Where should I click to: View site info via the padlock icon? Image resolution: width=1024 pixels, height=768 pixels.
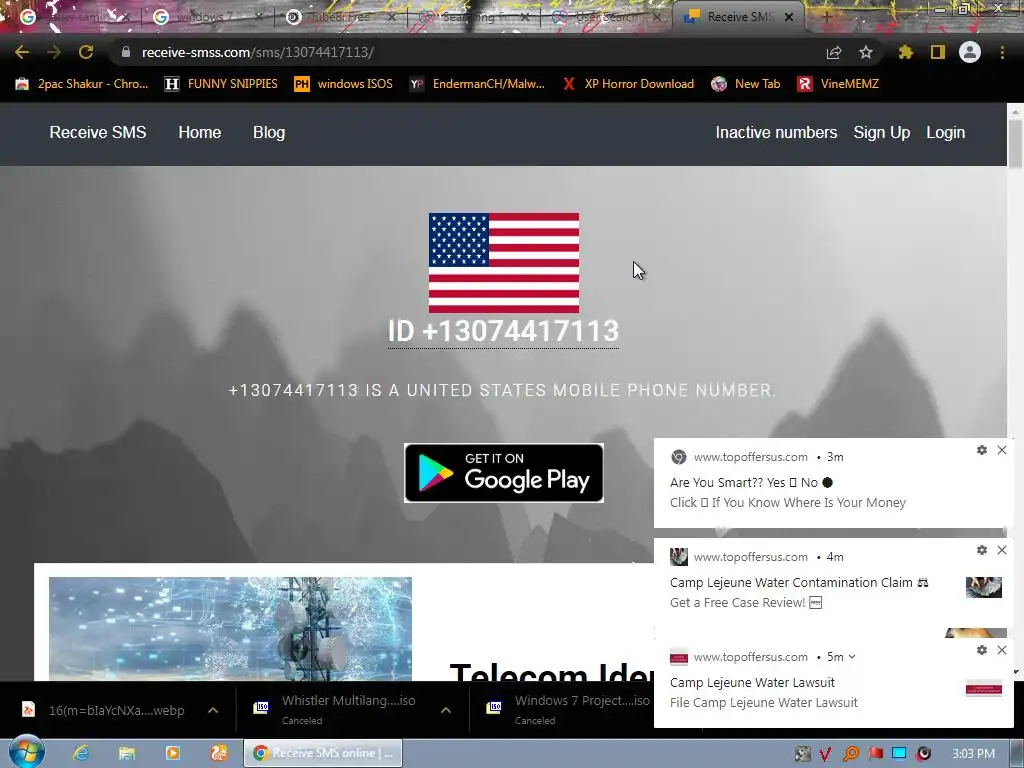pos(126,52)
